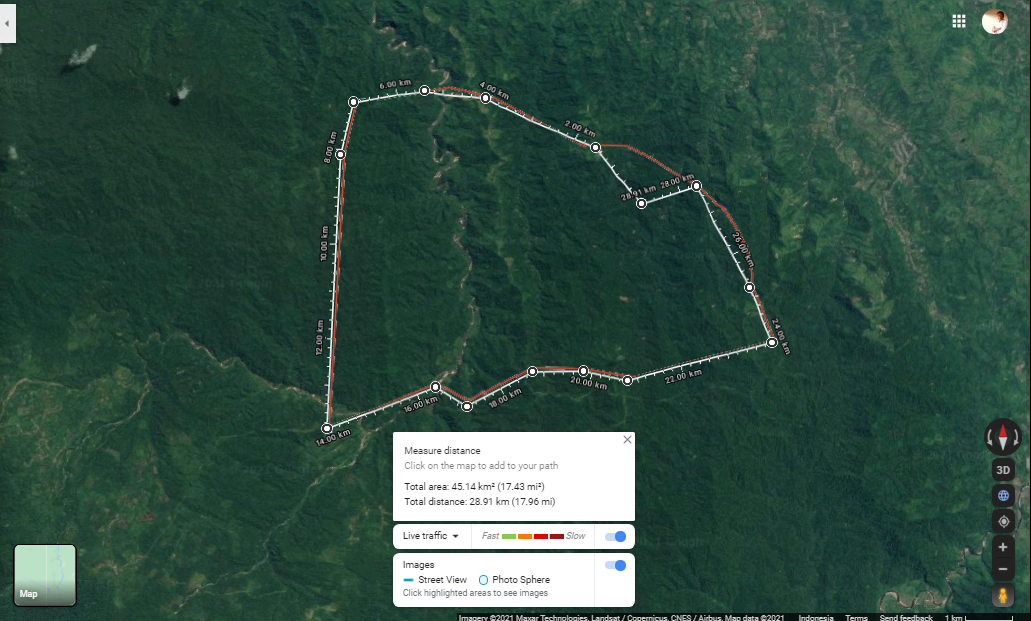
Task: Click the Indonesia region link
Action: 816,617
